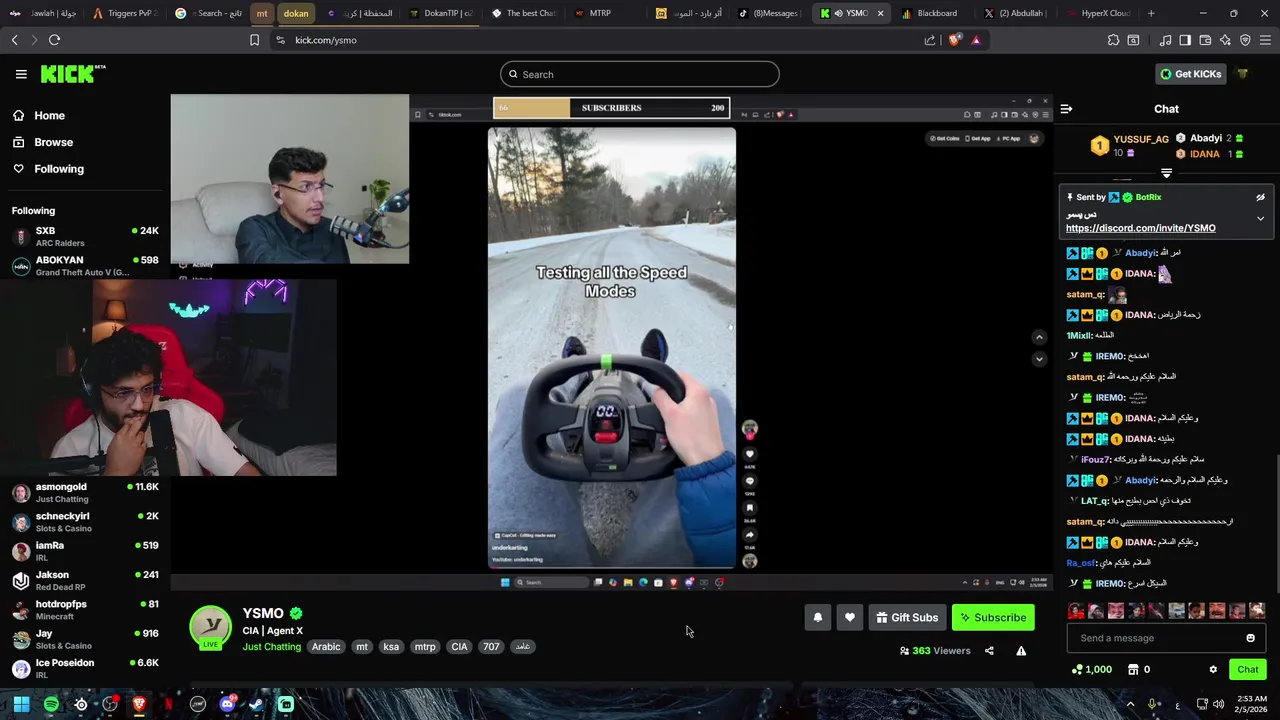Open Following in sidebar
Screen dimensions: 1280x720
pos(48,169)
